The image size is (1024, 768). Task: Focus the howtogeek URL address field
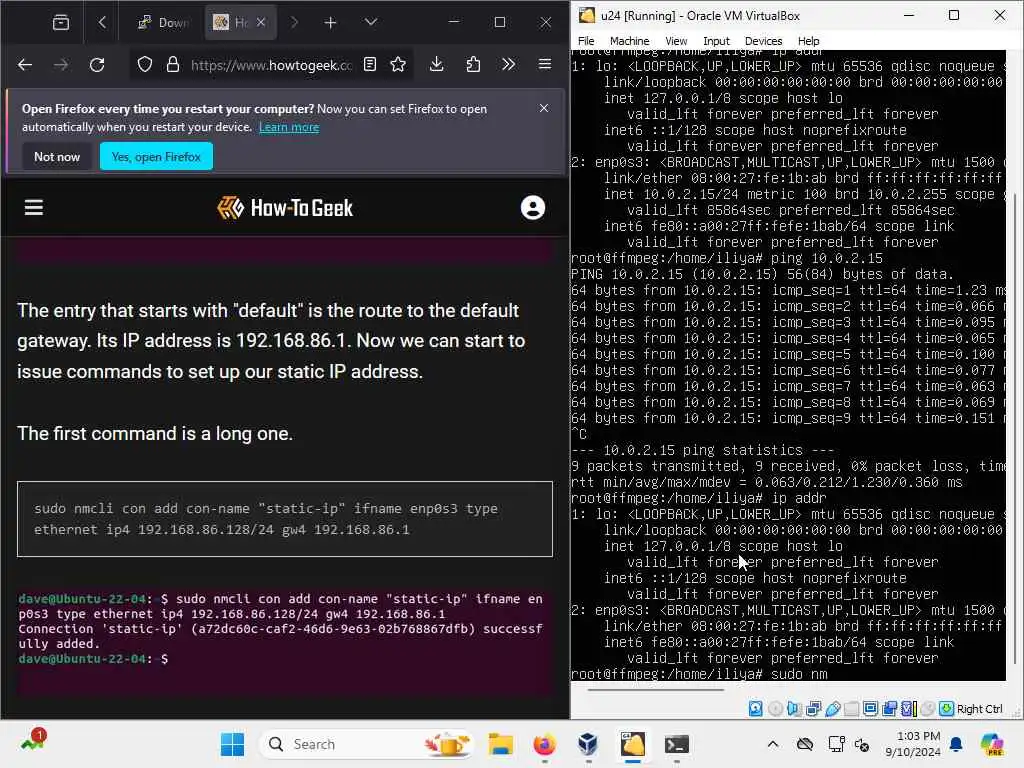tap(271, 65)
